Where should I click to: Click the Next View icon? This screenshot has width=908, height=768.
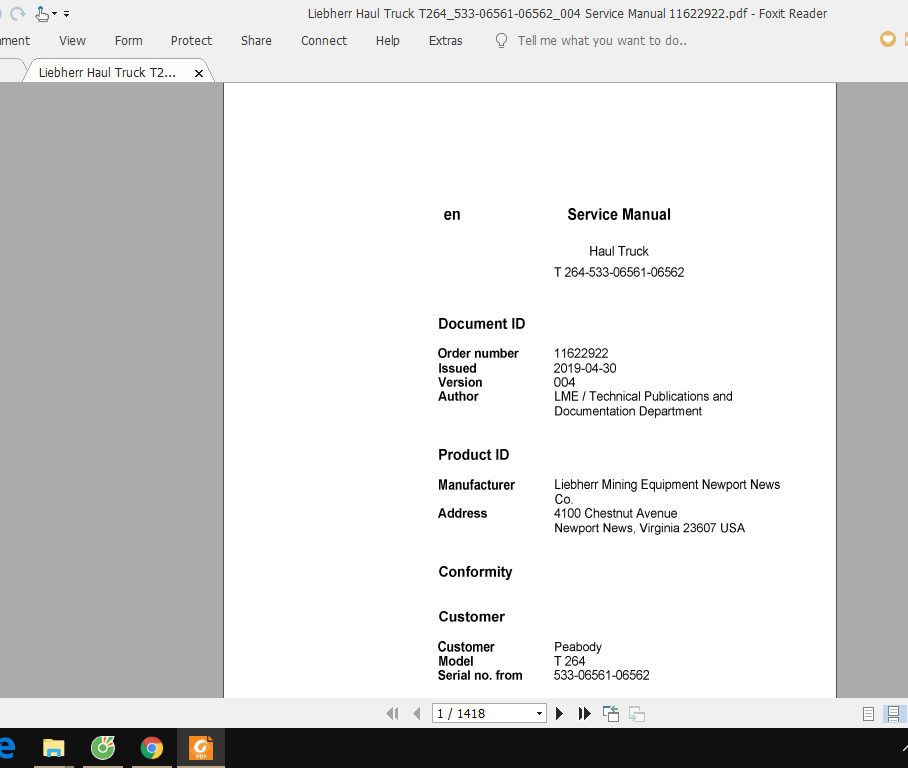pyautogui.click(x=637, y=714)
